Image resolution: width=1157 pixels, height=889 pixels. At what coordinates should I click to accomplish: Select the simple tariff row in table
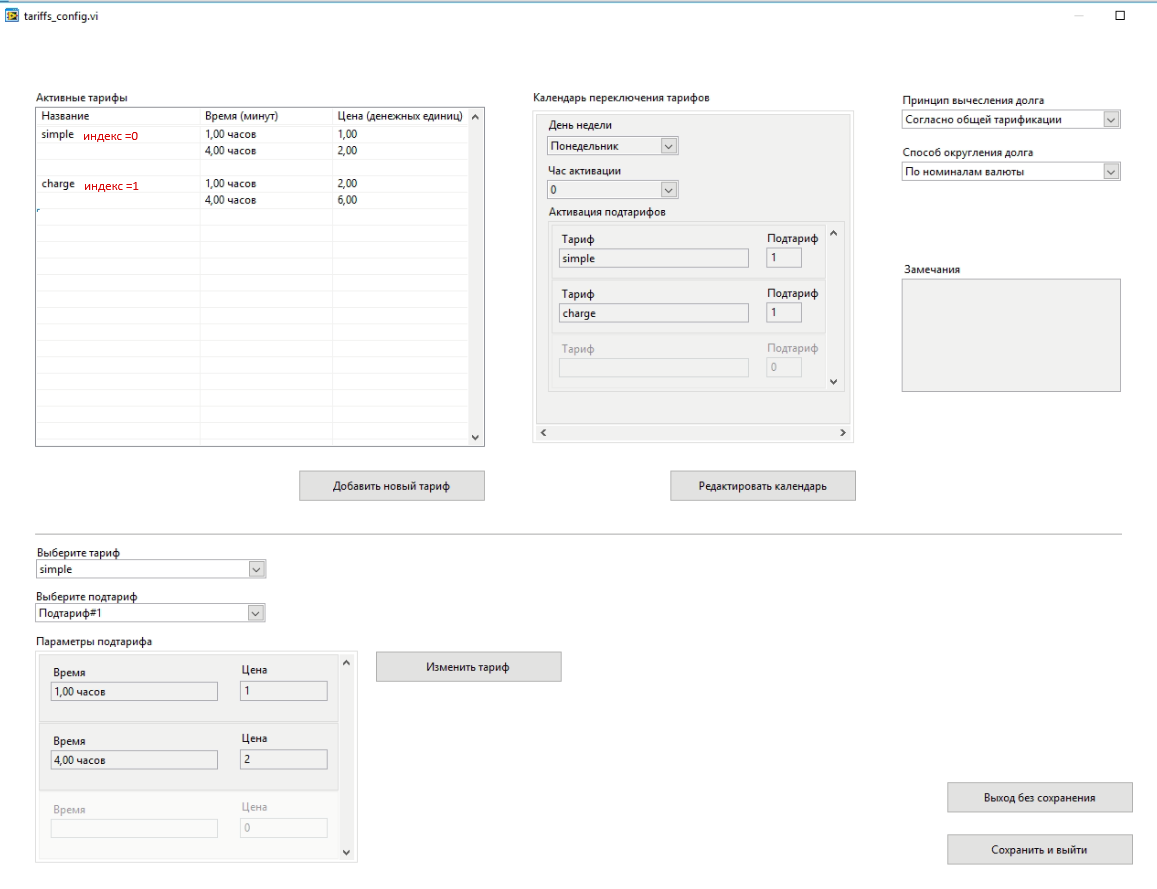coord(57,134)
